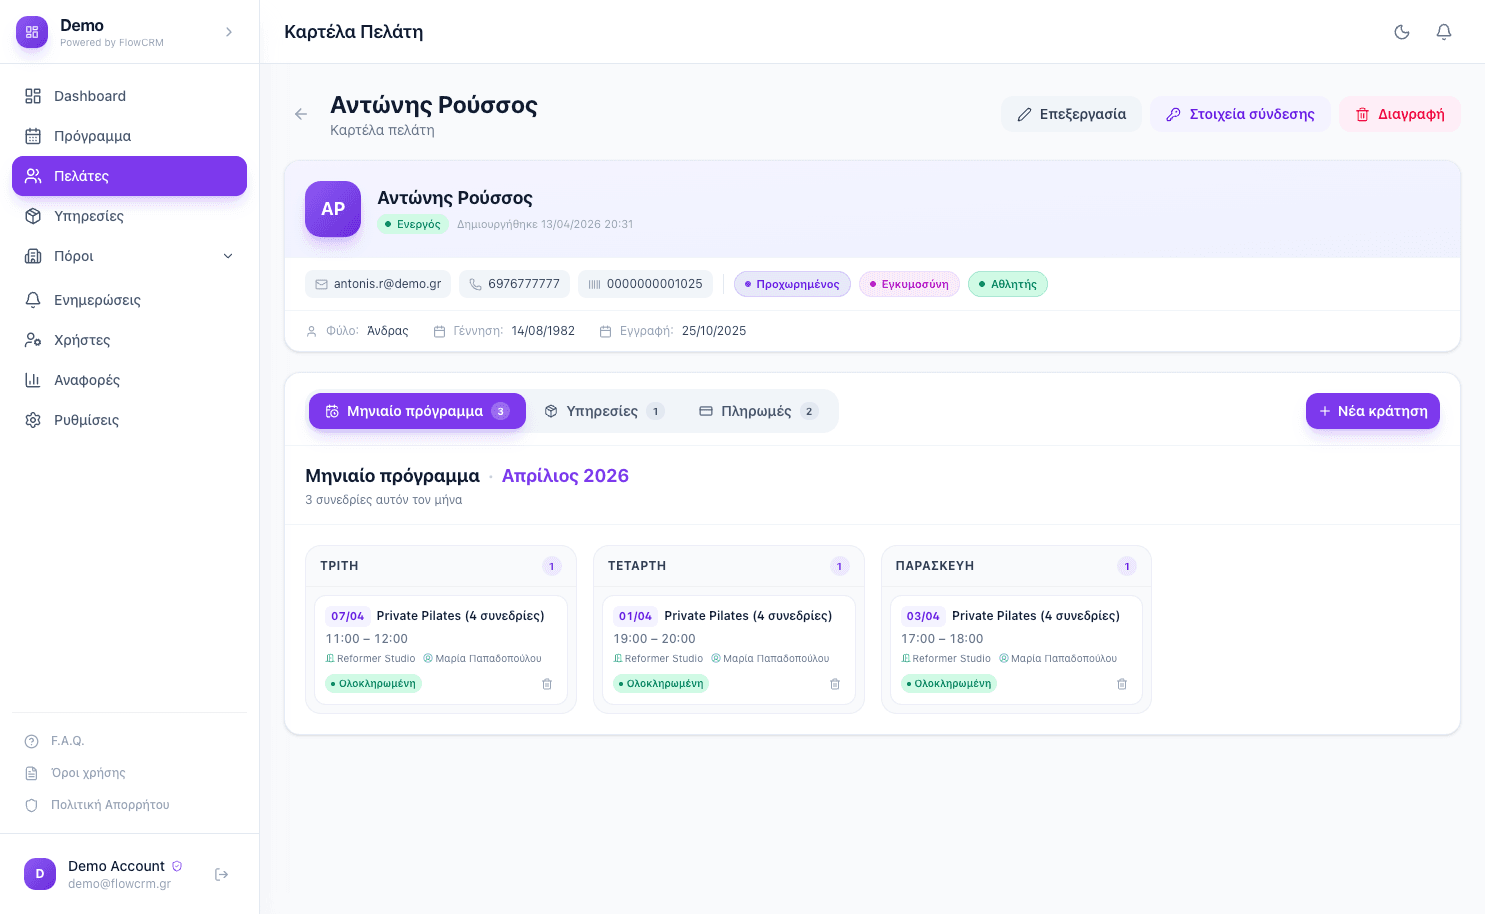Open Dashboard from the sidebar
This screenshot has width=1485, height=914.
pos(130,96)
